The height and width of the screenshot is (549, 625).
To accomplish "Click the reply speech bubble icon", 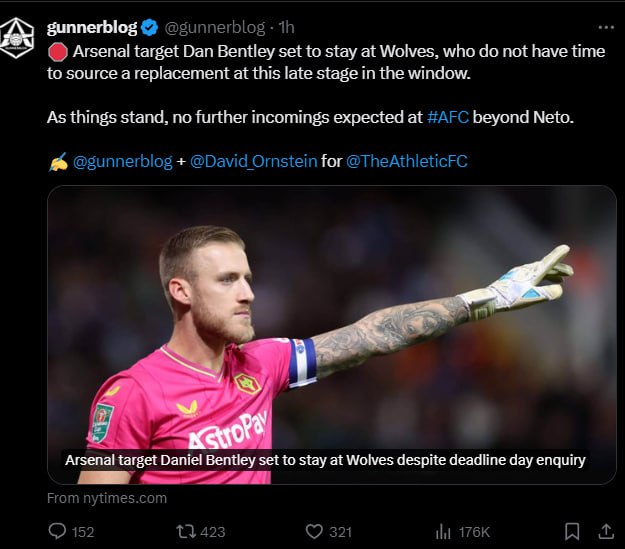I will pos(57,531).
